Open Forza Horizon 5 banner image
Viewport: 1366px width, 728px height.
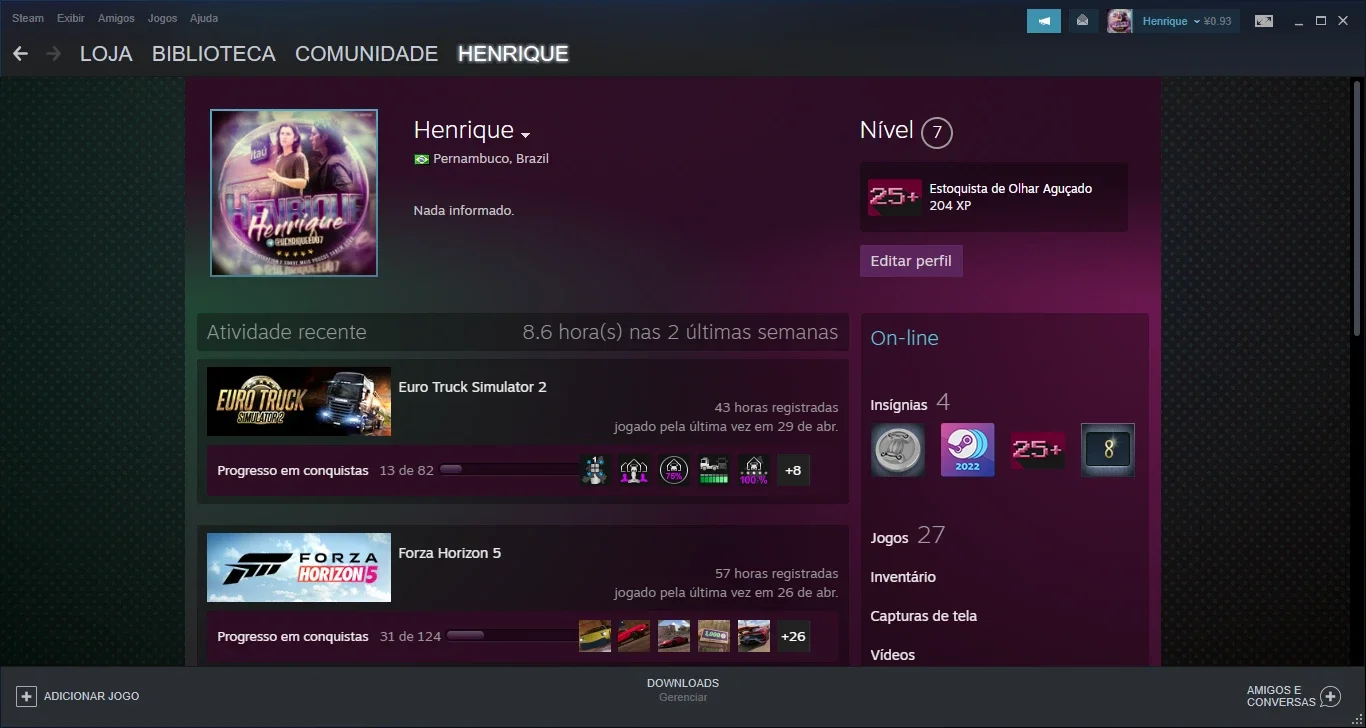299,567
